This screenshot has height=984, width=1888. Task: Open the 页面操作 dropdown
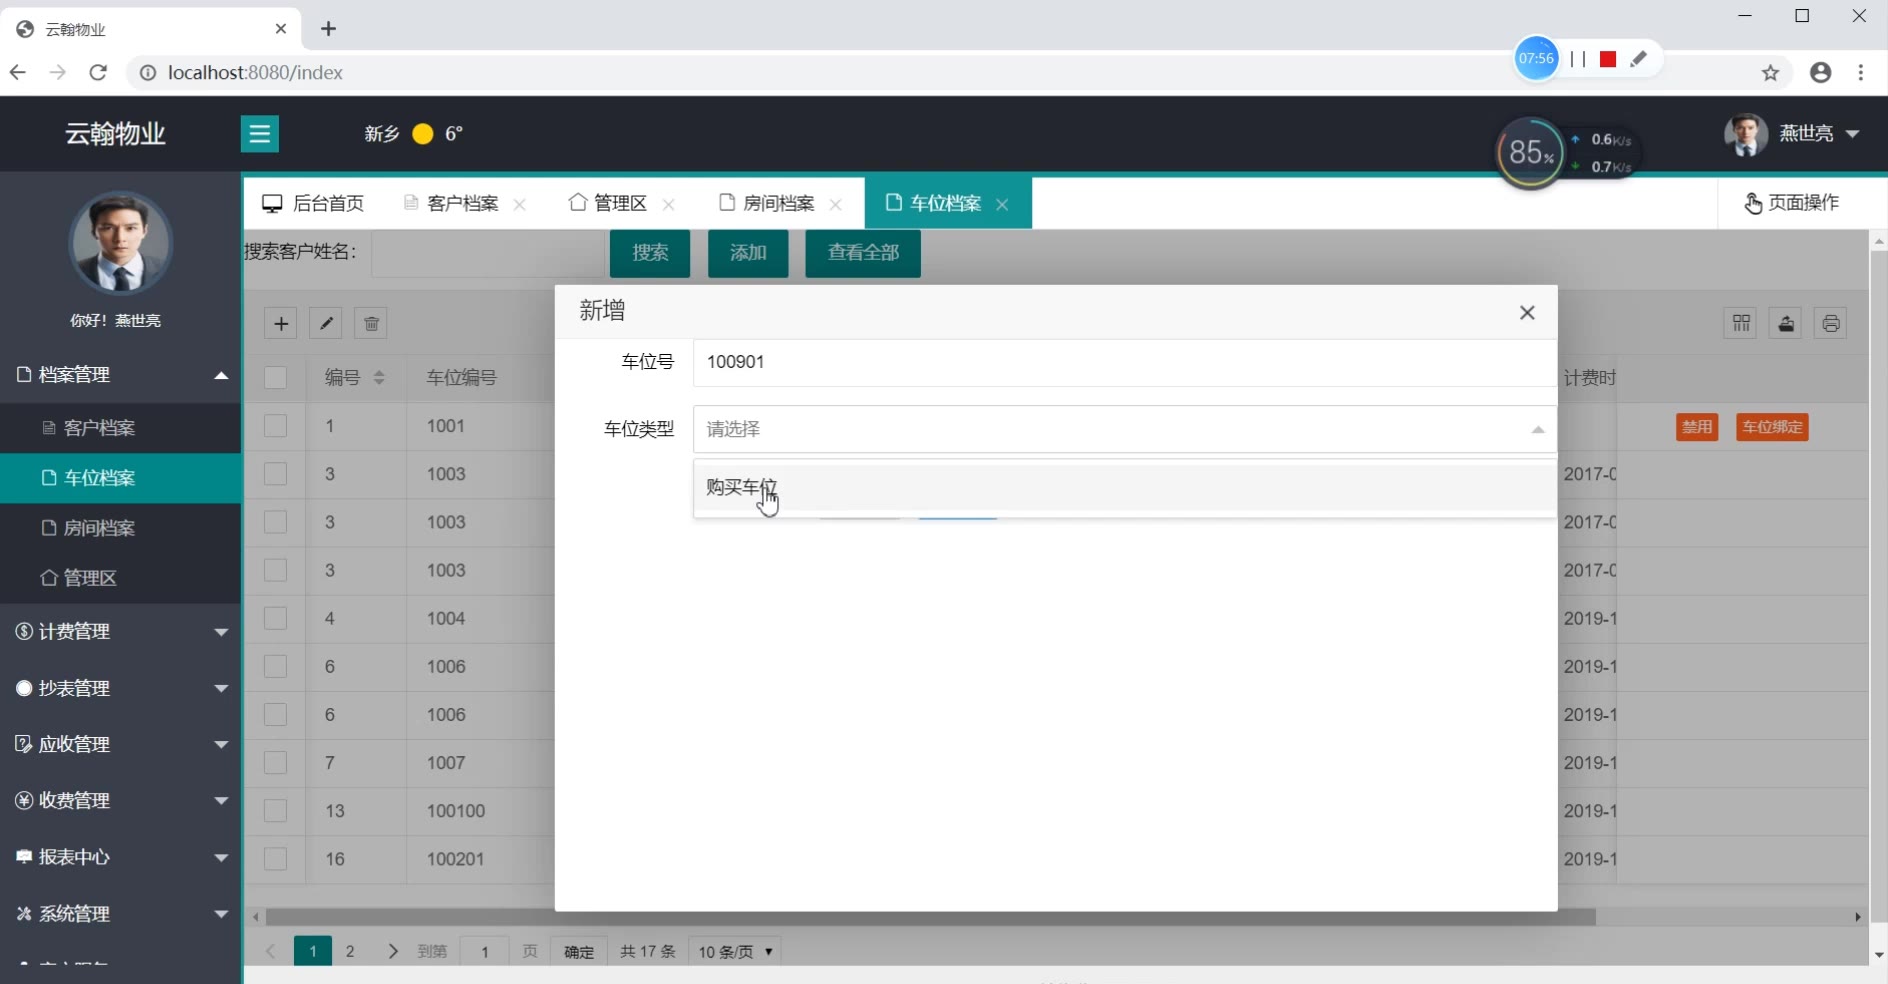tap(1793, 203)
